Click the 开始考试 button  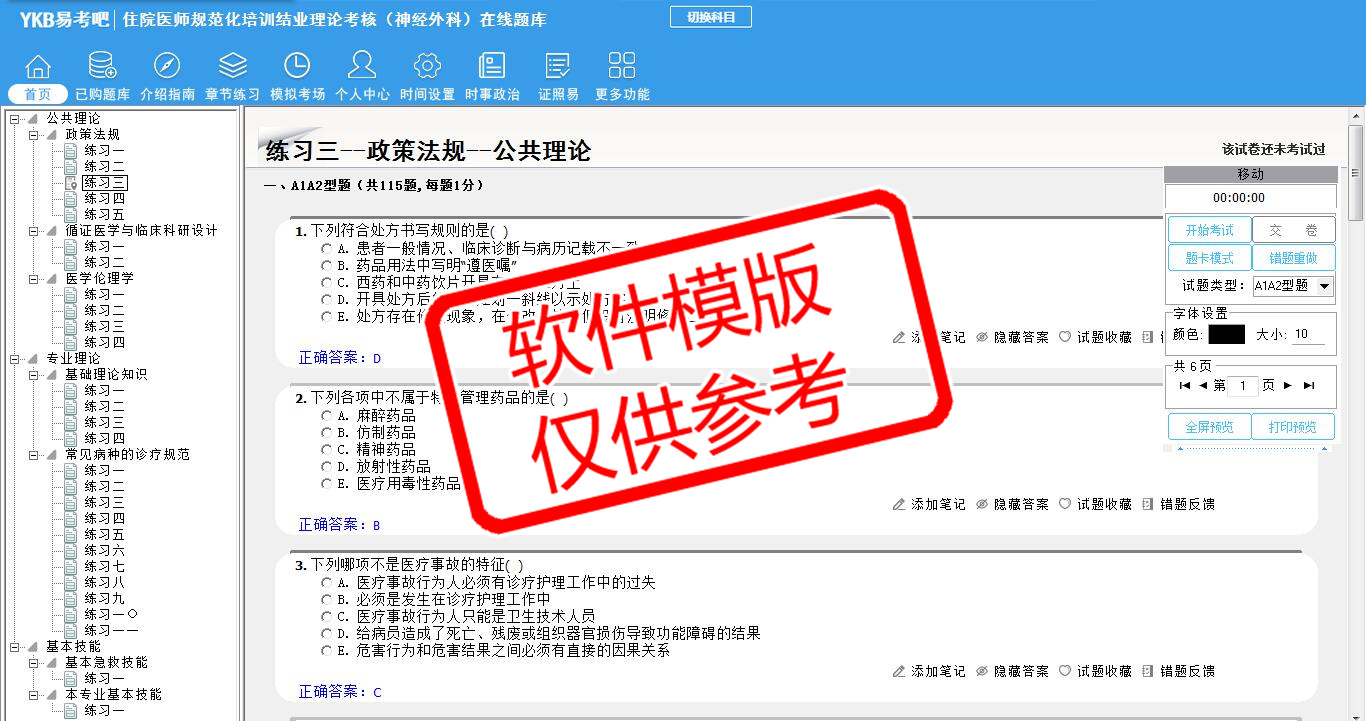click(1209, 230)
